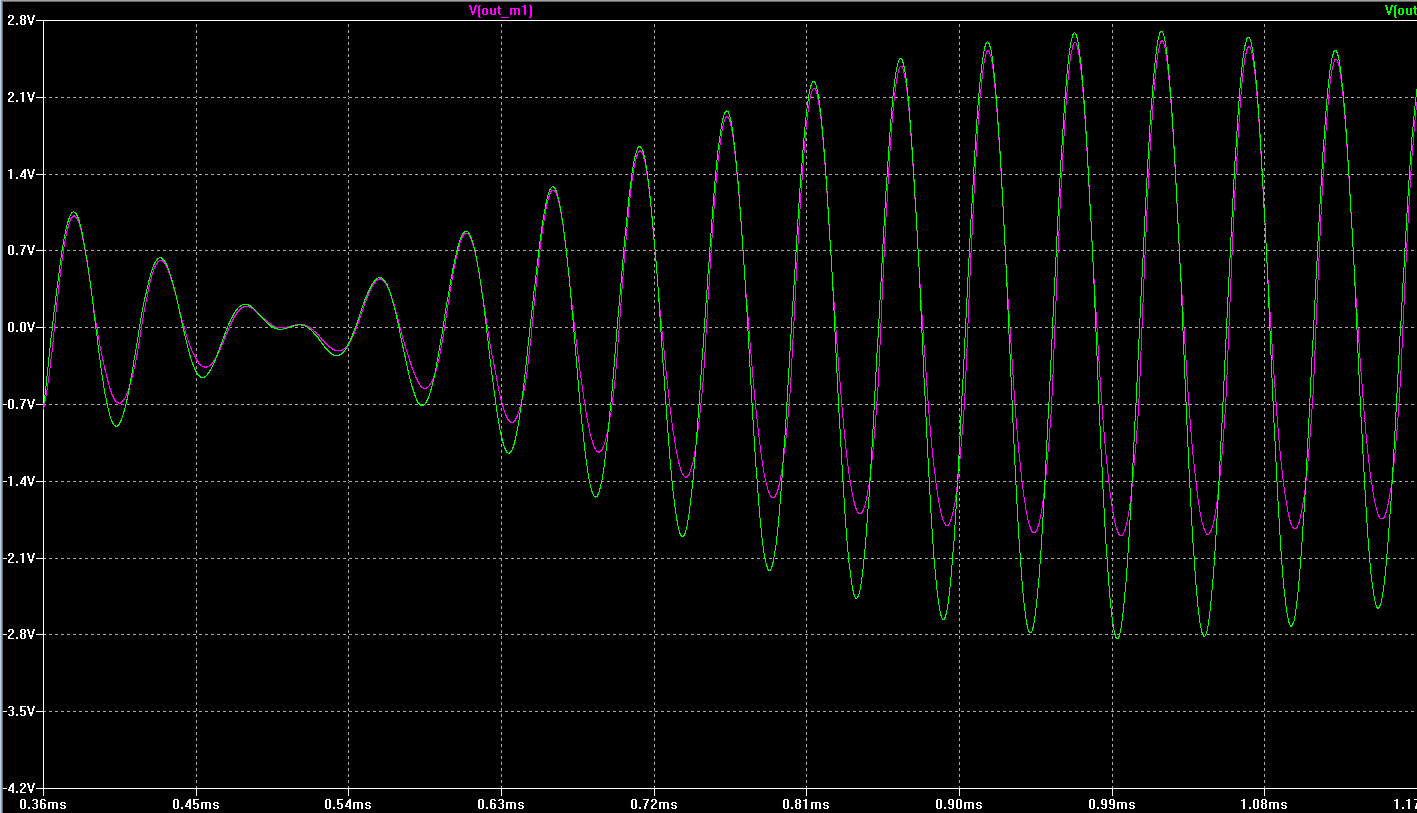Click the 0.36ms time axis label
The image size is (1417, 813).
point(44,804)
